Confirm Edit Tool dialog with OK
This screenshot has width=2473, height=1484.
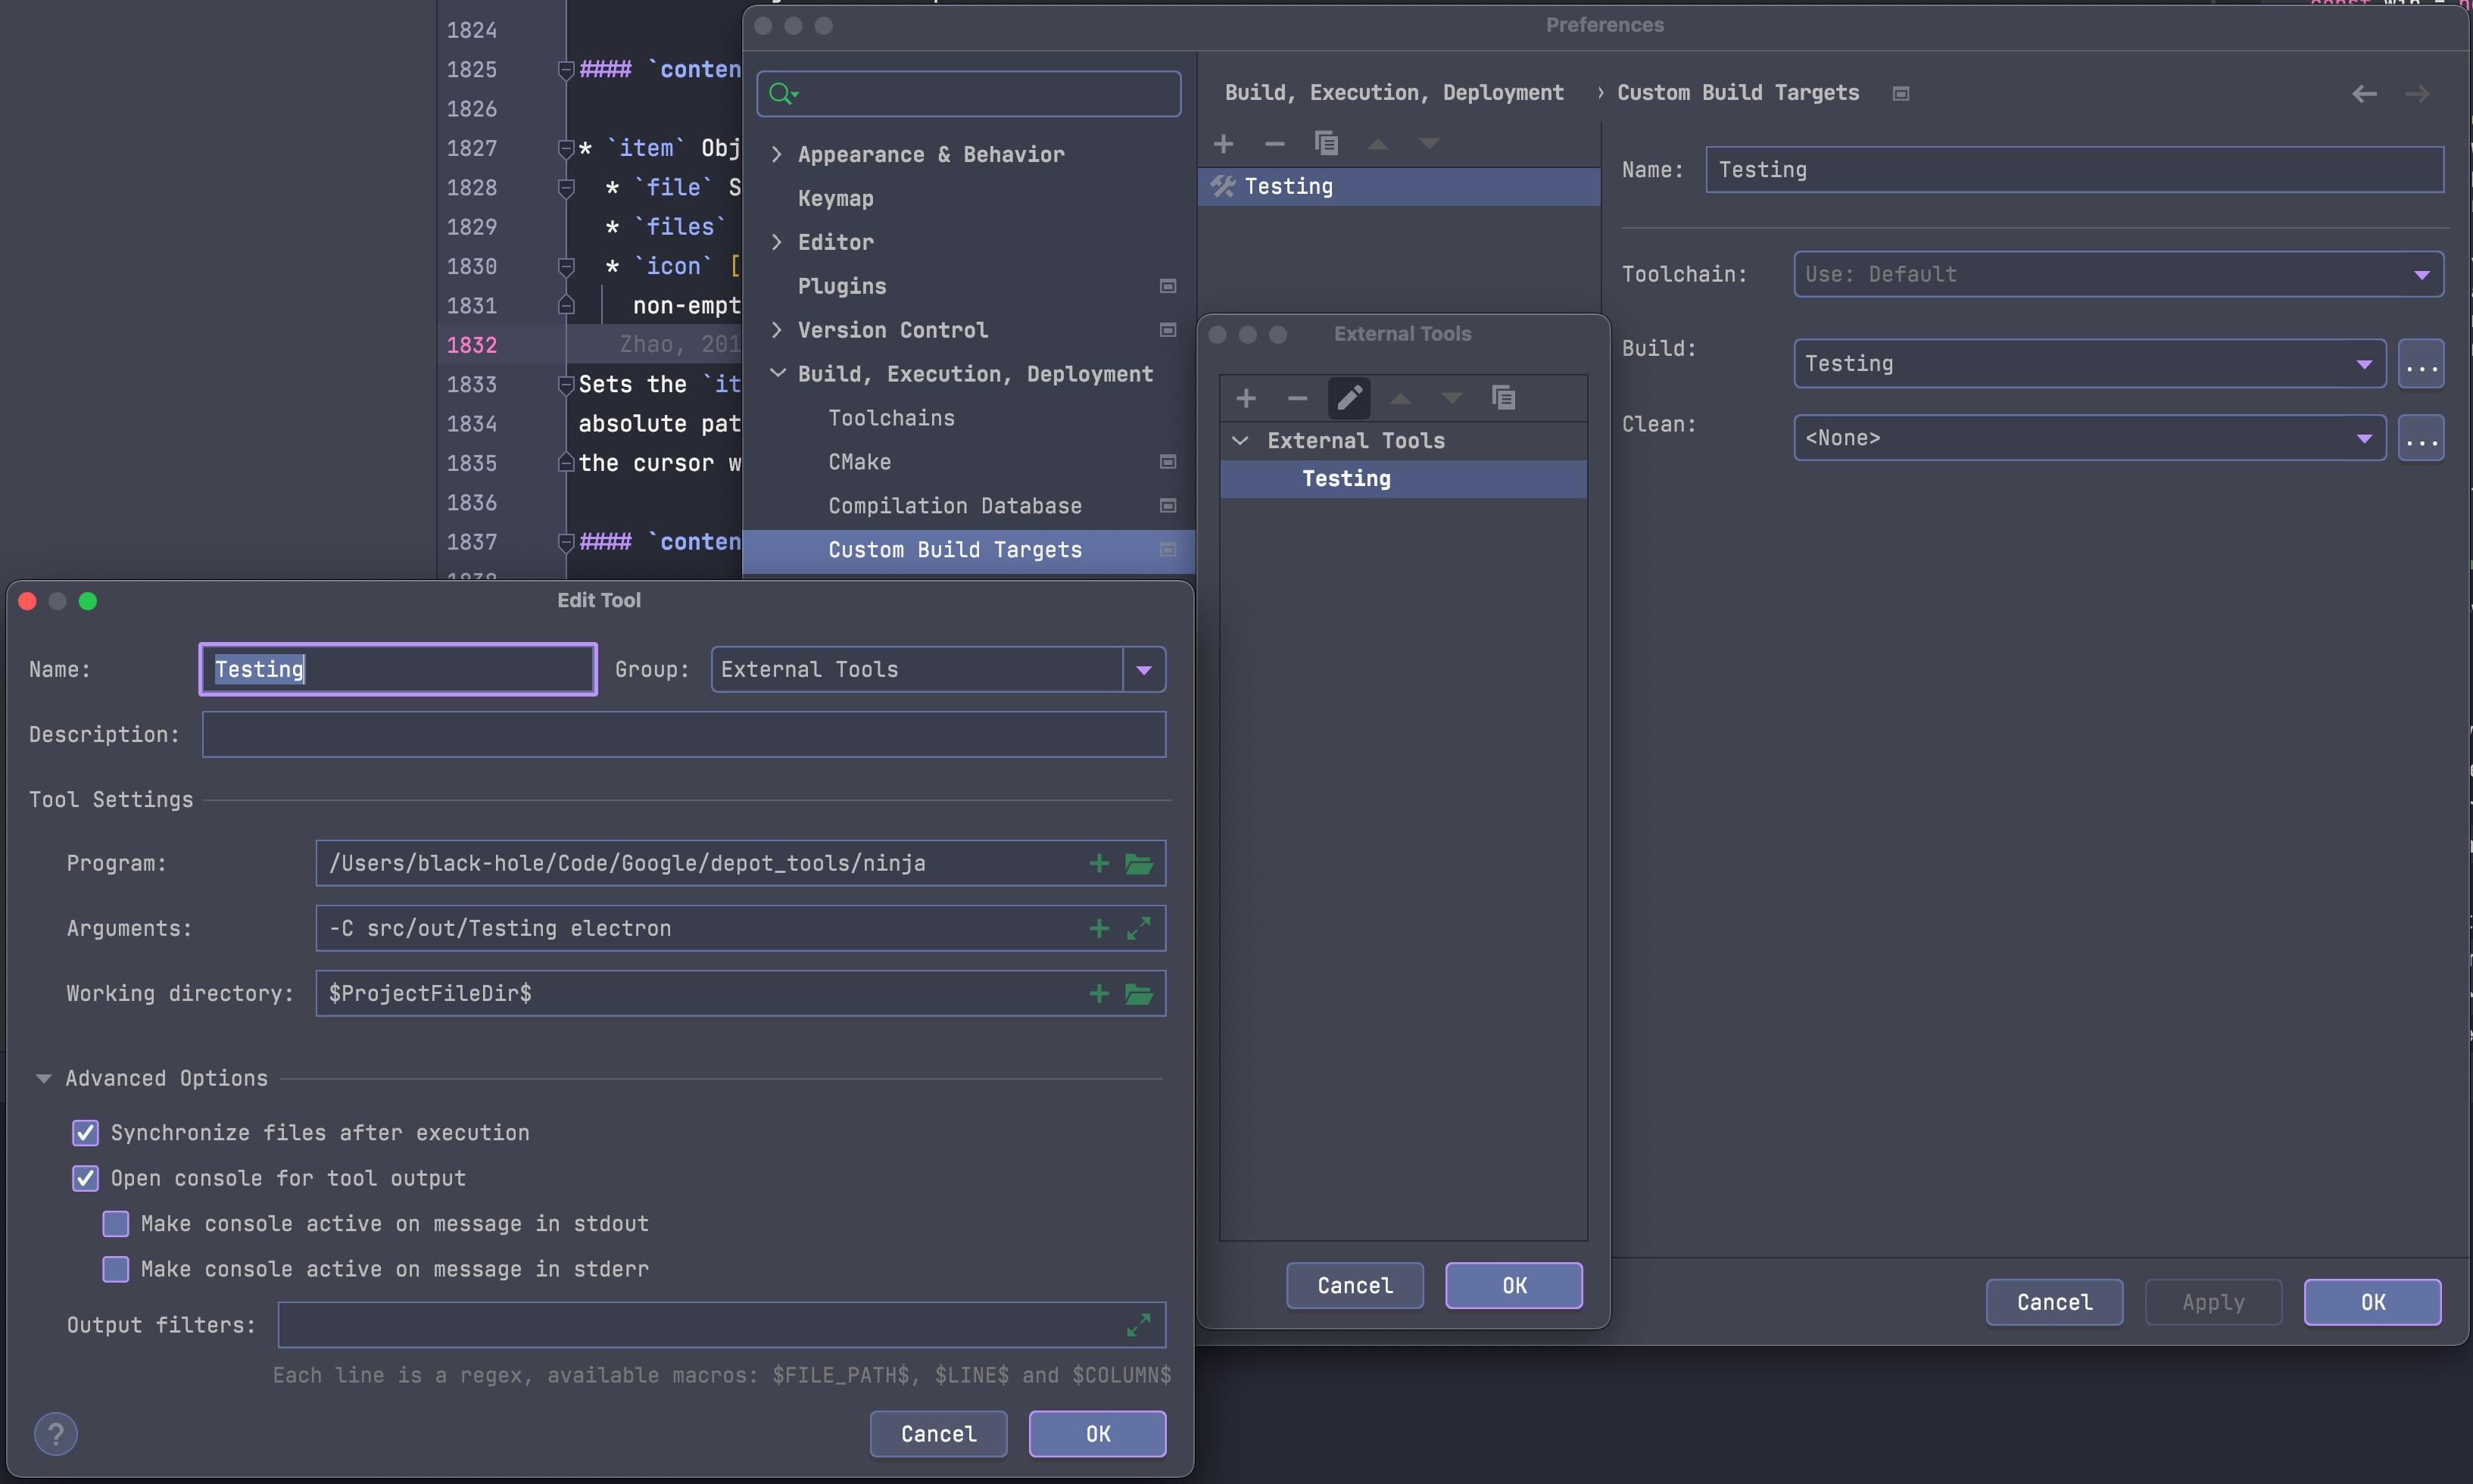(x=1097, y=1434)
